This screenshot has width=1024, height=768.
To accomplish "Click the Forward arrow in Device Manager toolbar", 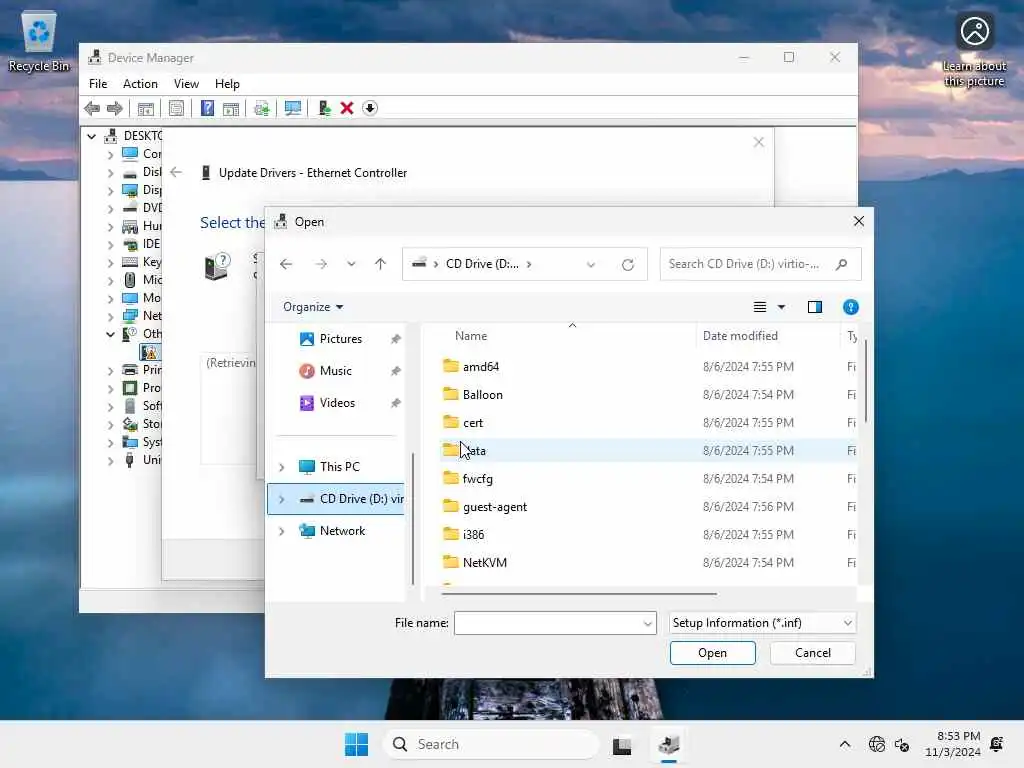I will tap(114, 108).
